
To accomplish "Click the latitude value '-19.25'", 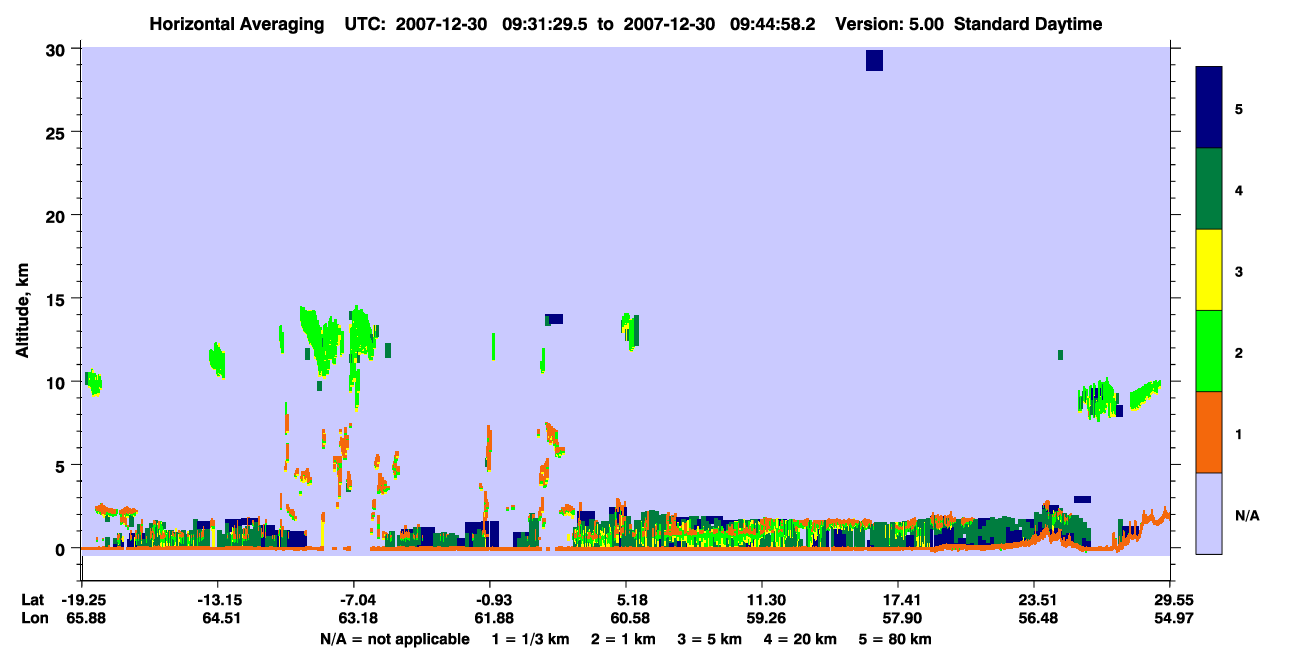I will tap(82, 600).
